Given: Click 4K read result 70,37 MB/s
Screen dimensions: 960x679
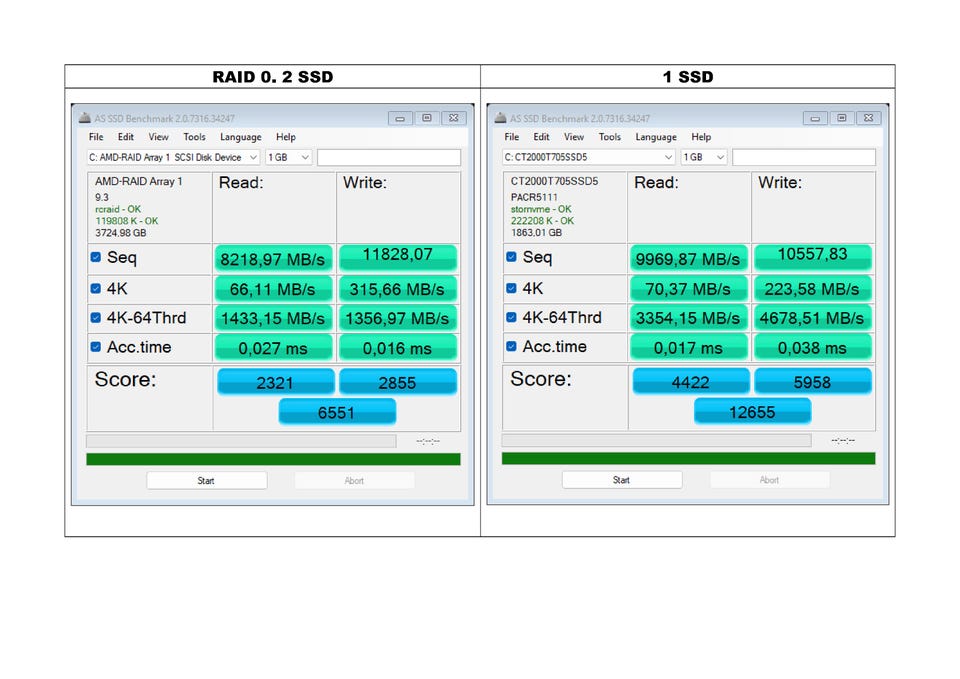Looking at the screenshot, I should (x=688, y=288).
